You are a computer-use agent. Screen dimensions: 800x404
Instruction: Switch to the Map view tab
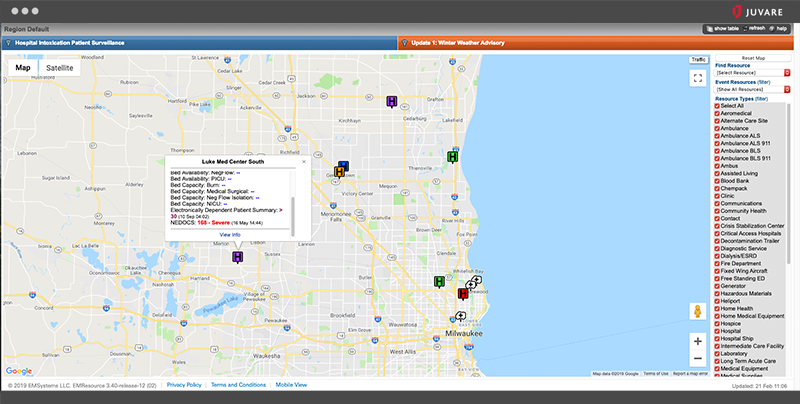point(23,67)
